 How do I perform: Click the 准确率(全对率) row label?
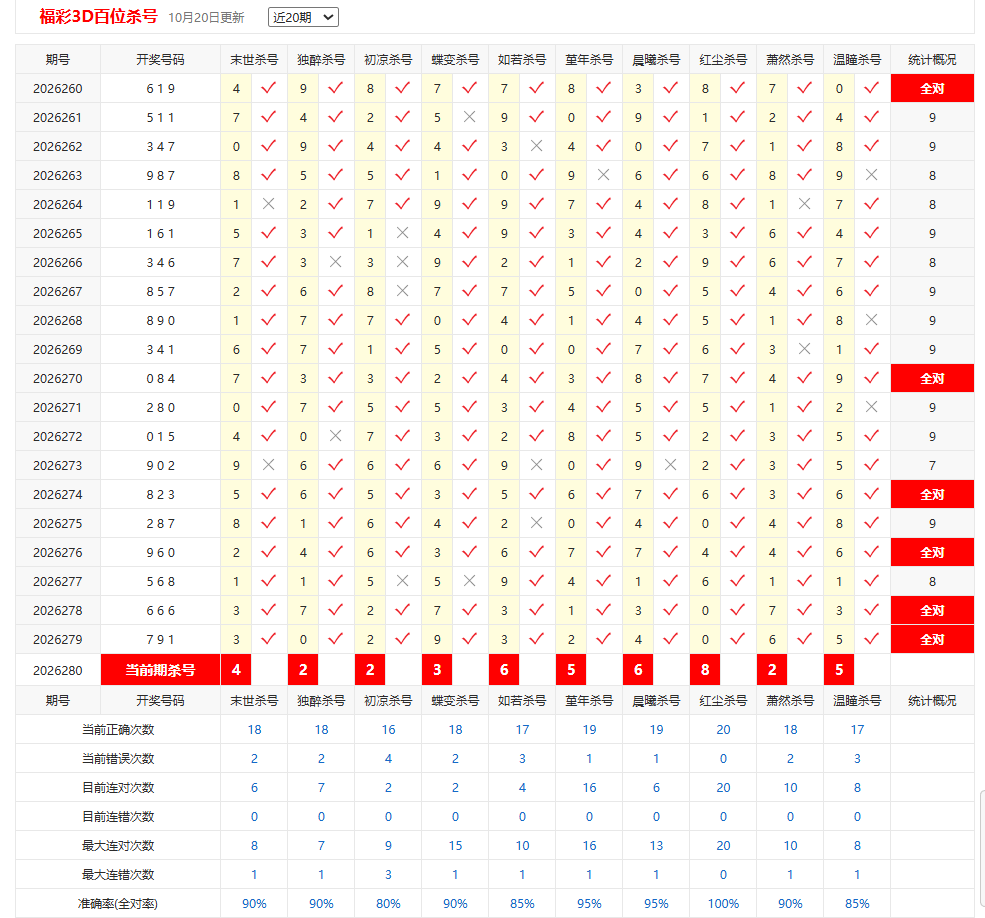(118, 904)
